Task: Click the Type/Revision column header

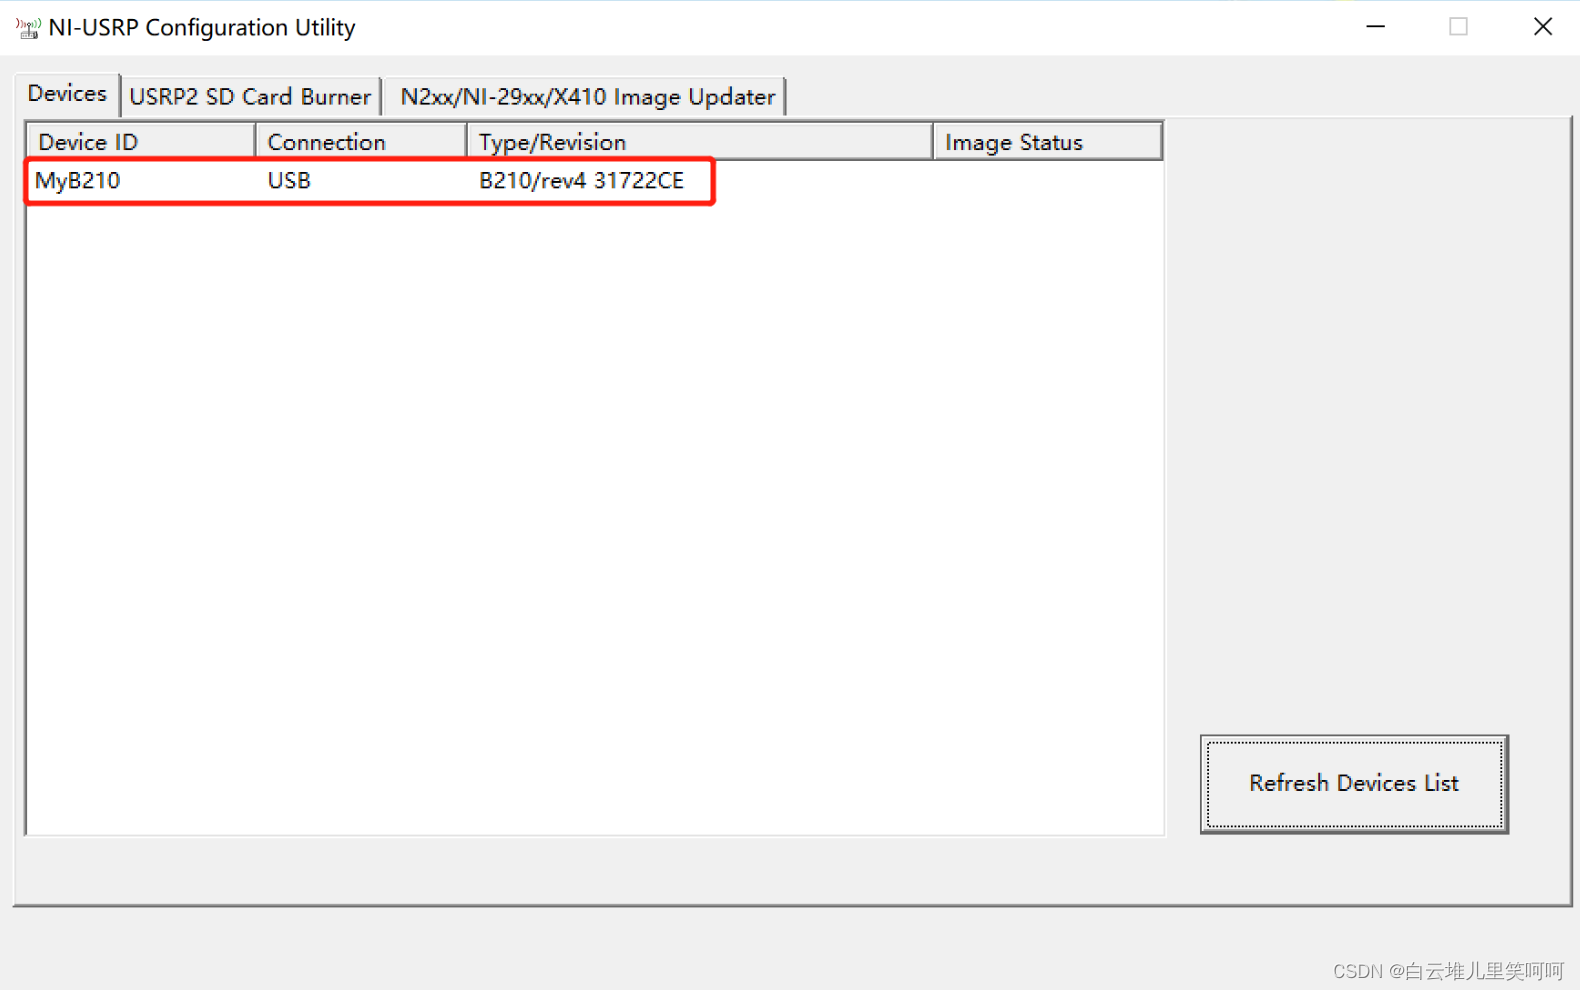Action: click(x=700, y=142)
